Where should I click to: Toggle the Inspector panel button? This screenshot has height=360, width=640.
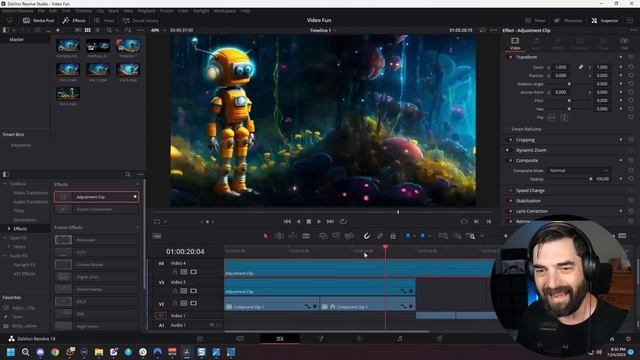pos(605,20)
